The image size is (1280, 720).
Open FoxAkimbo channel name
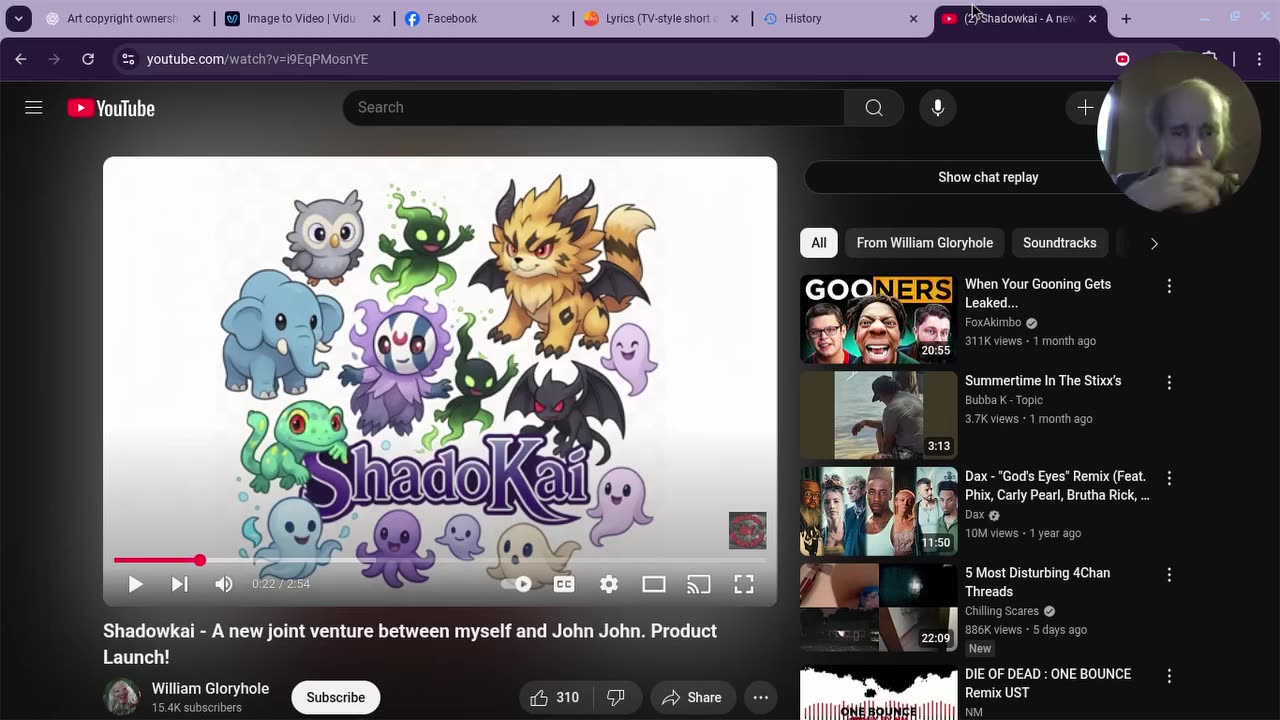click(993, 323)
